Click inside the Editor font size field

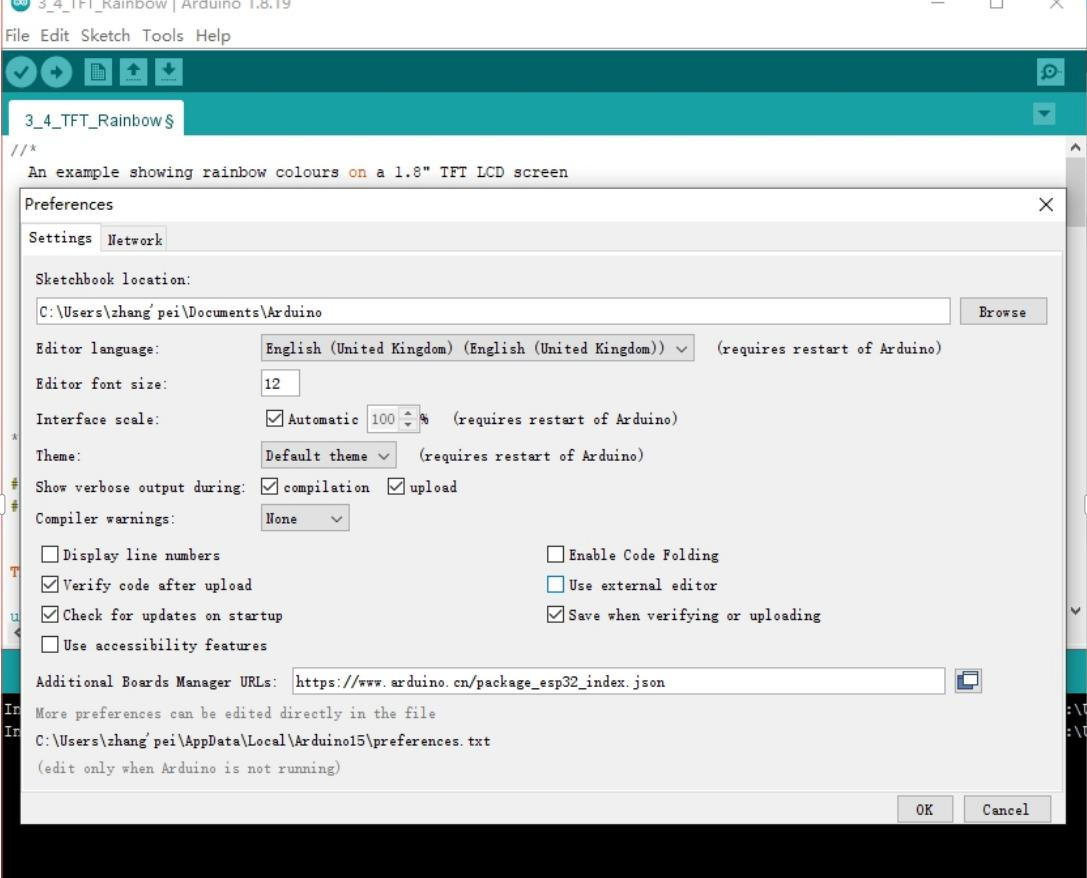tap(280, 384)
